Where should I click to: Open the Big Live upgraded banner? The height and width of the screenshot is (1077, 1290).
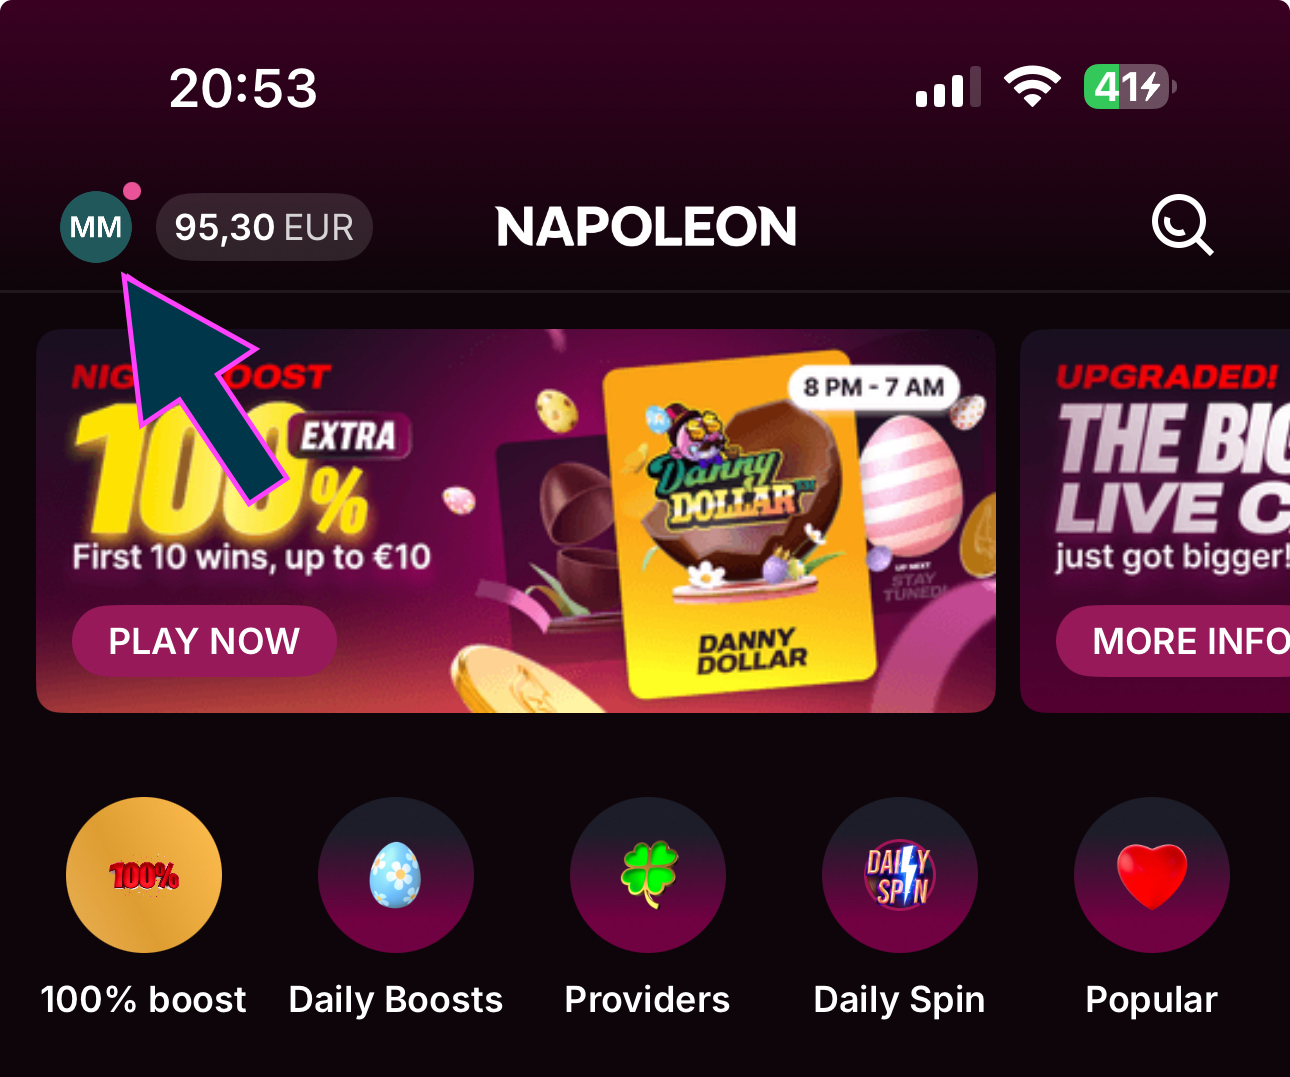point(1155,521)
